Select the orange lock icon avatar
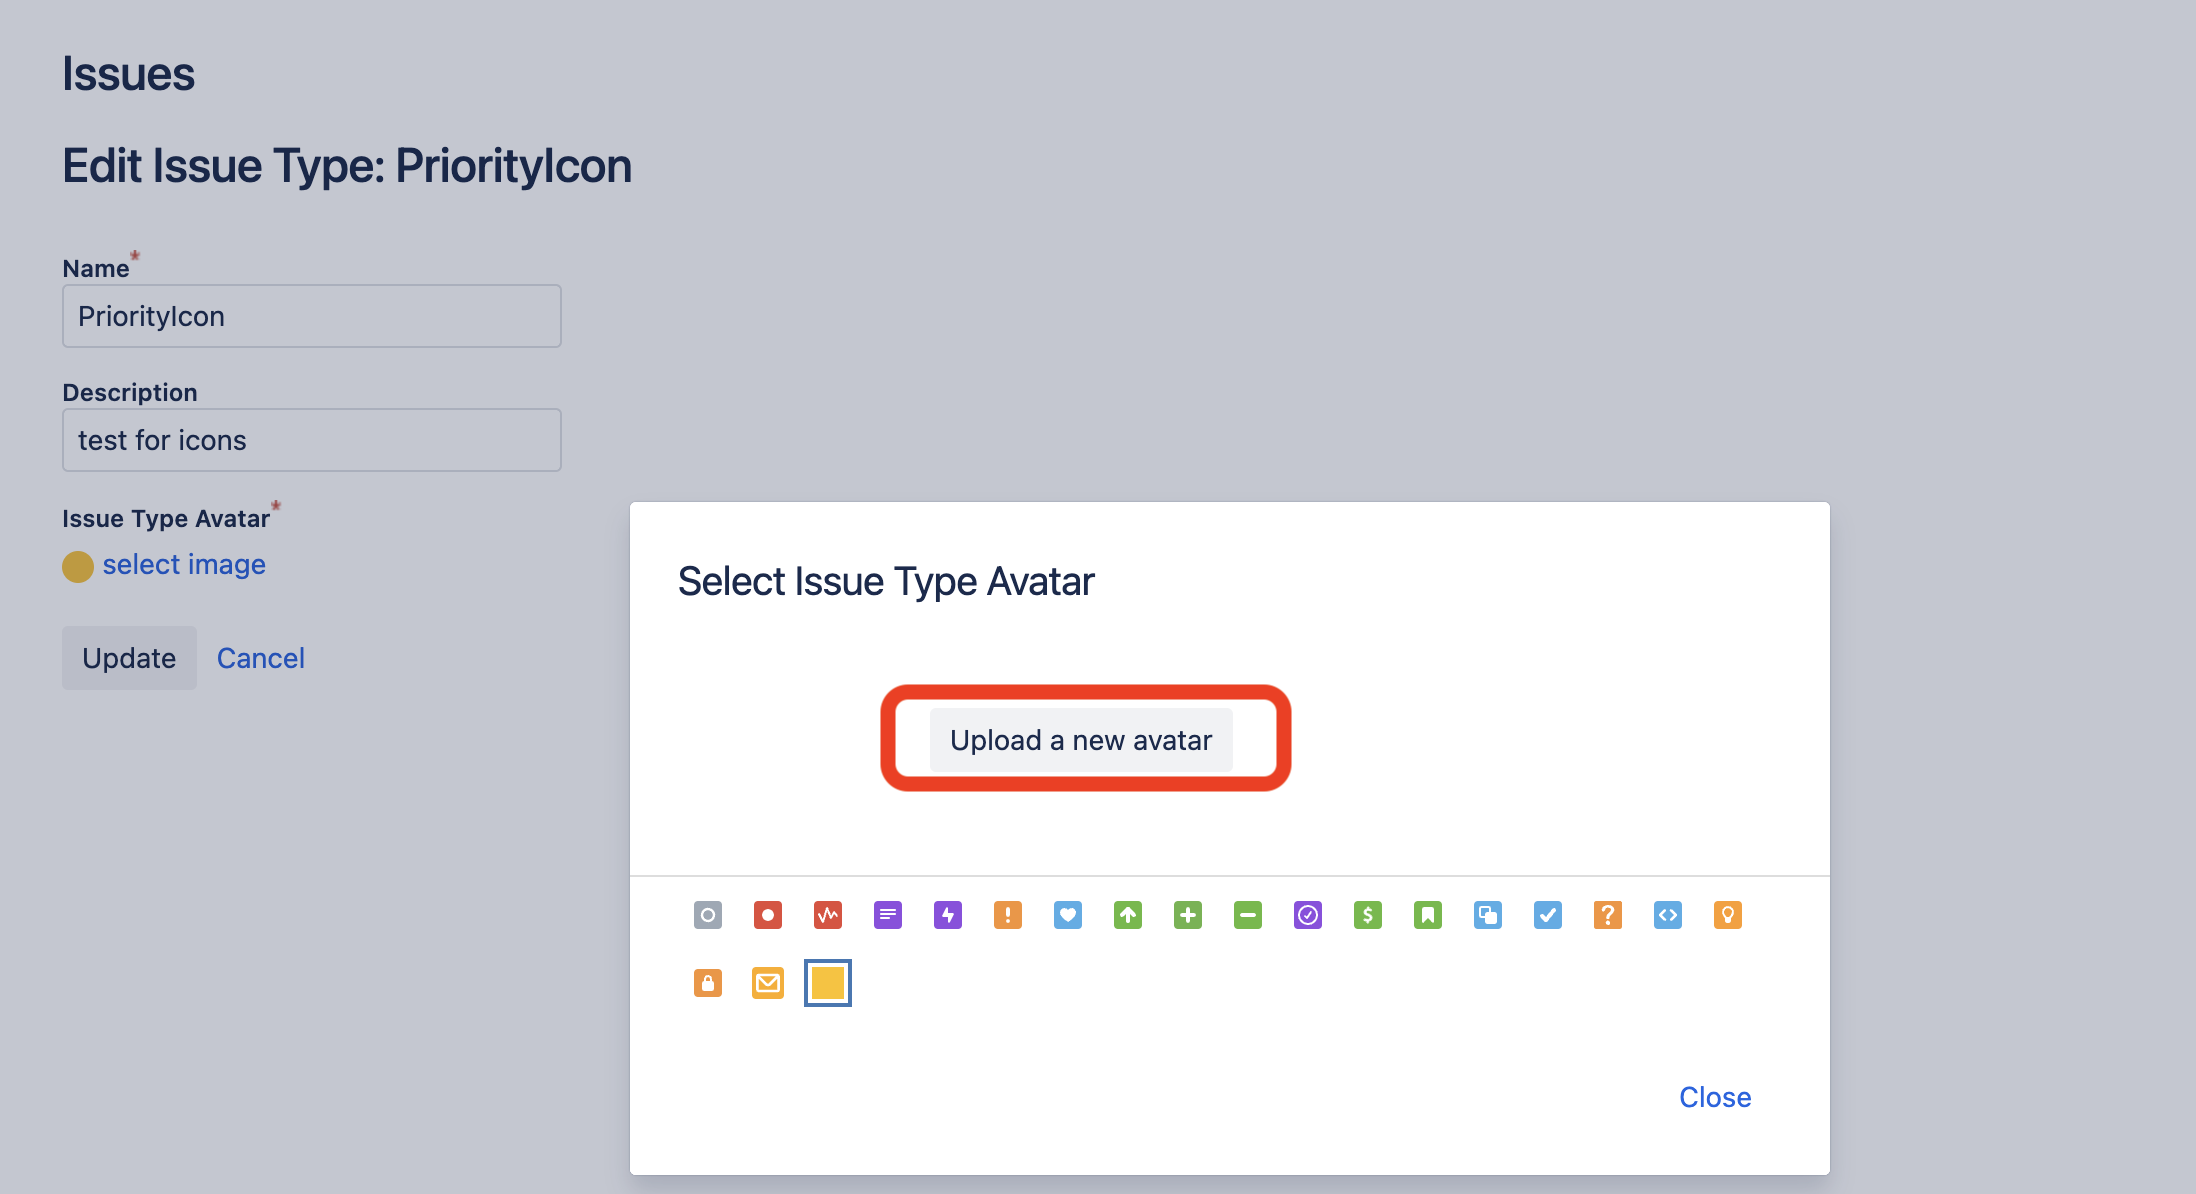Viewport: 2196px width, 1194px height. pos(708,982)
